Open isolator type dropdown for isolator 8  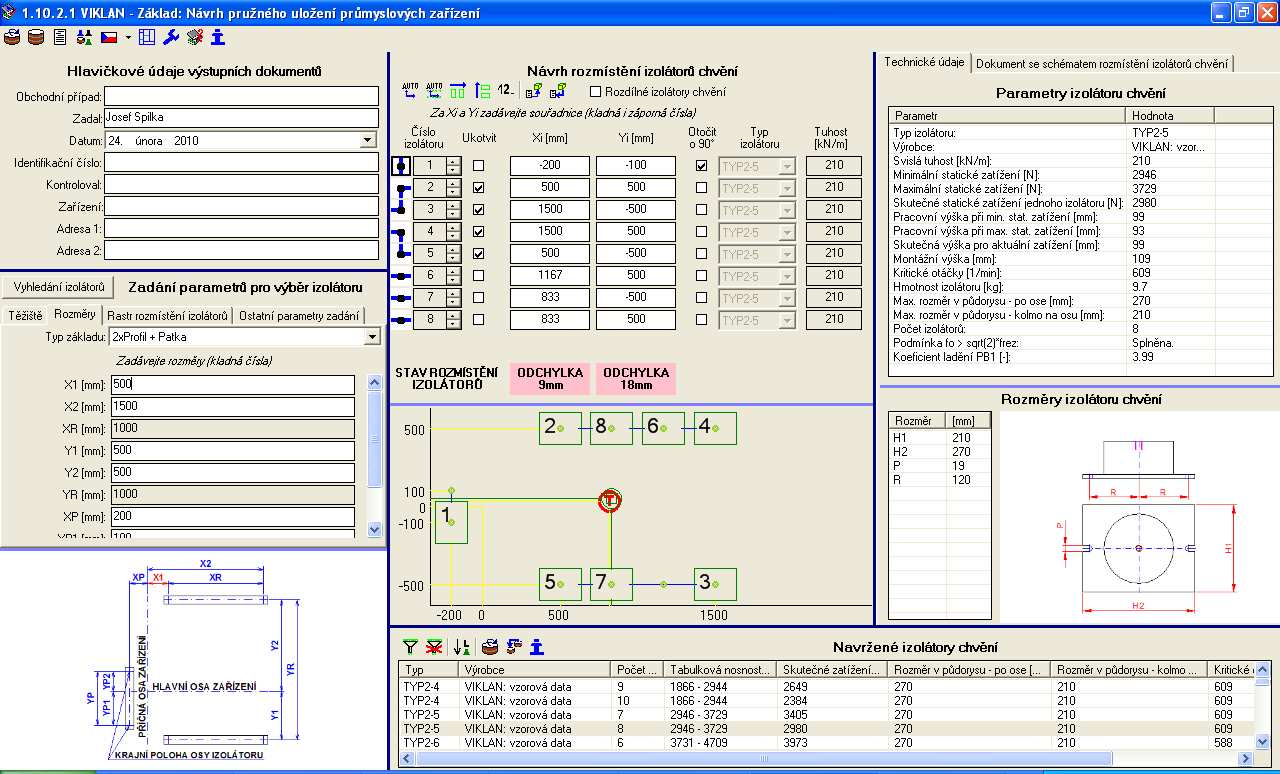pos(787,320)
